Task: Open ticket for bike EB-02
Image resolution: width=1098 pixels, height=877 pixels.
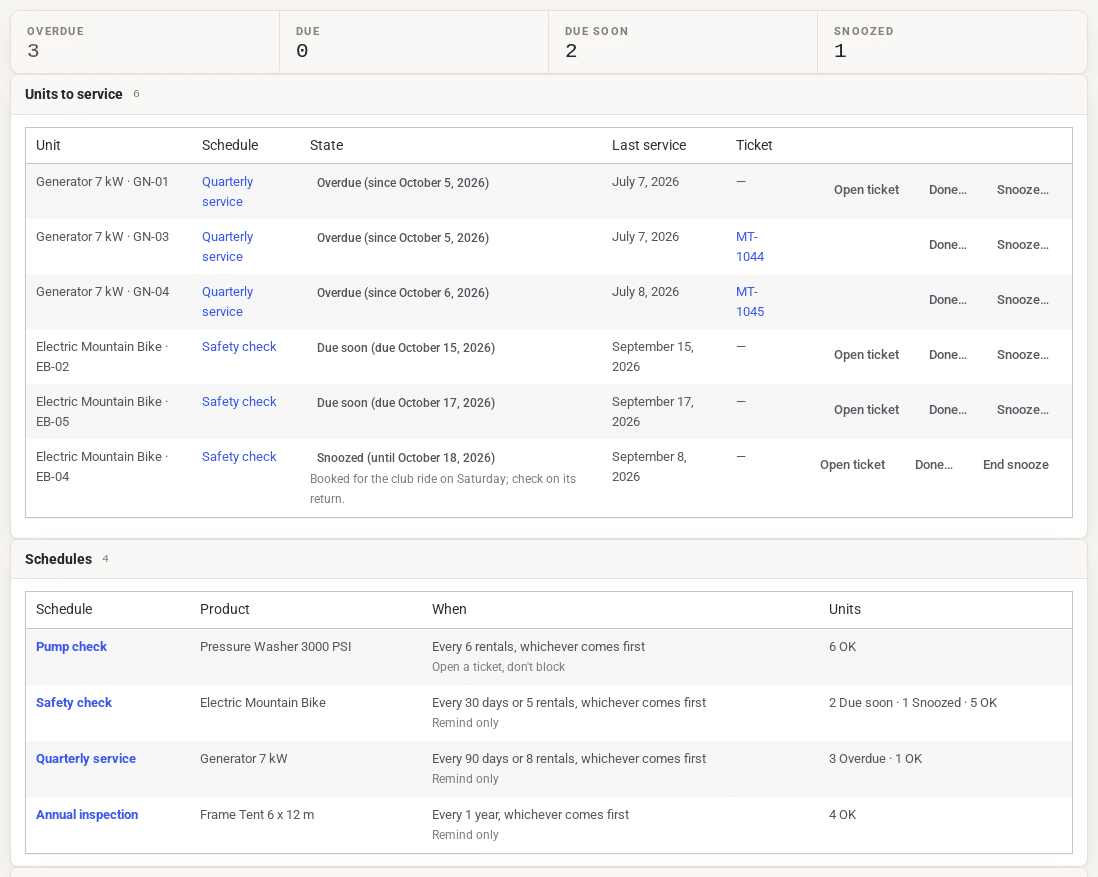Action: click(866, 355)
